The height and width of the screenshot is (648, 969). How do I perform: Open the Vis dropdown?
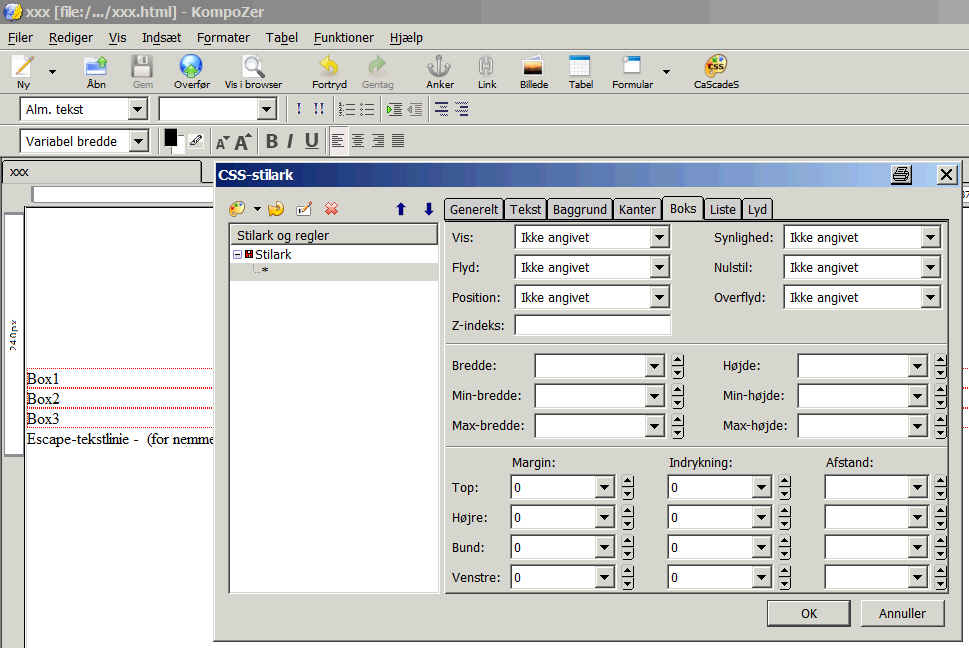(x=659, y=238)
